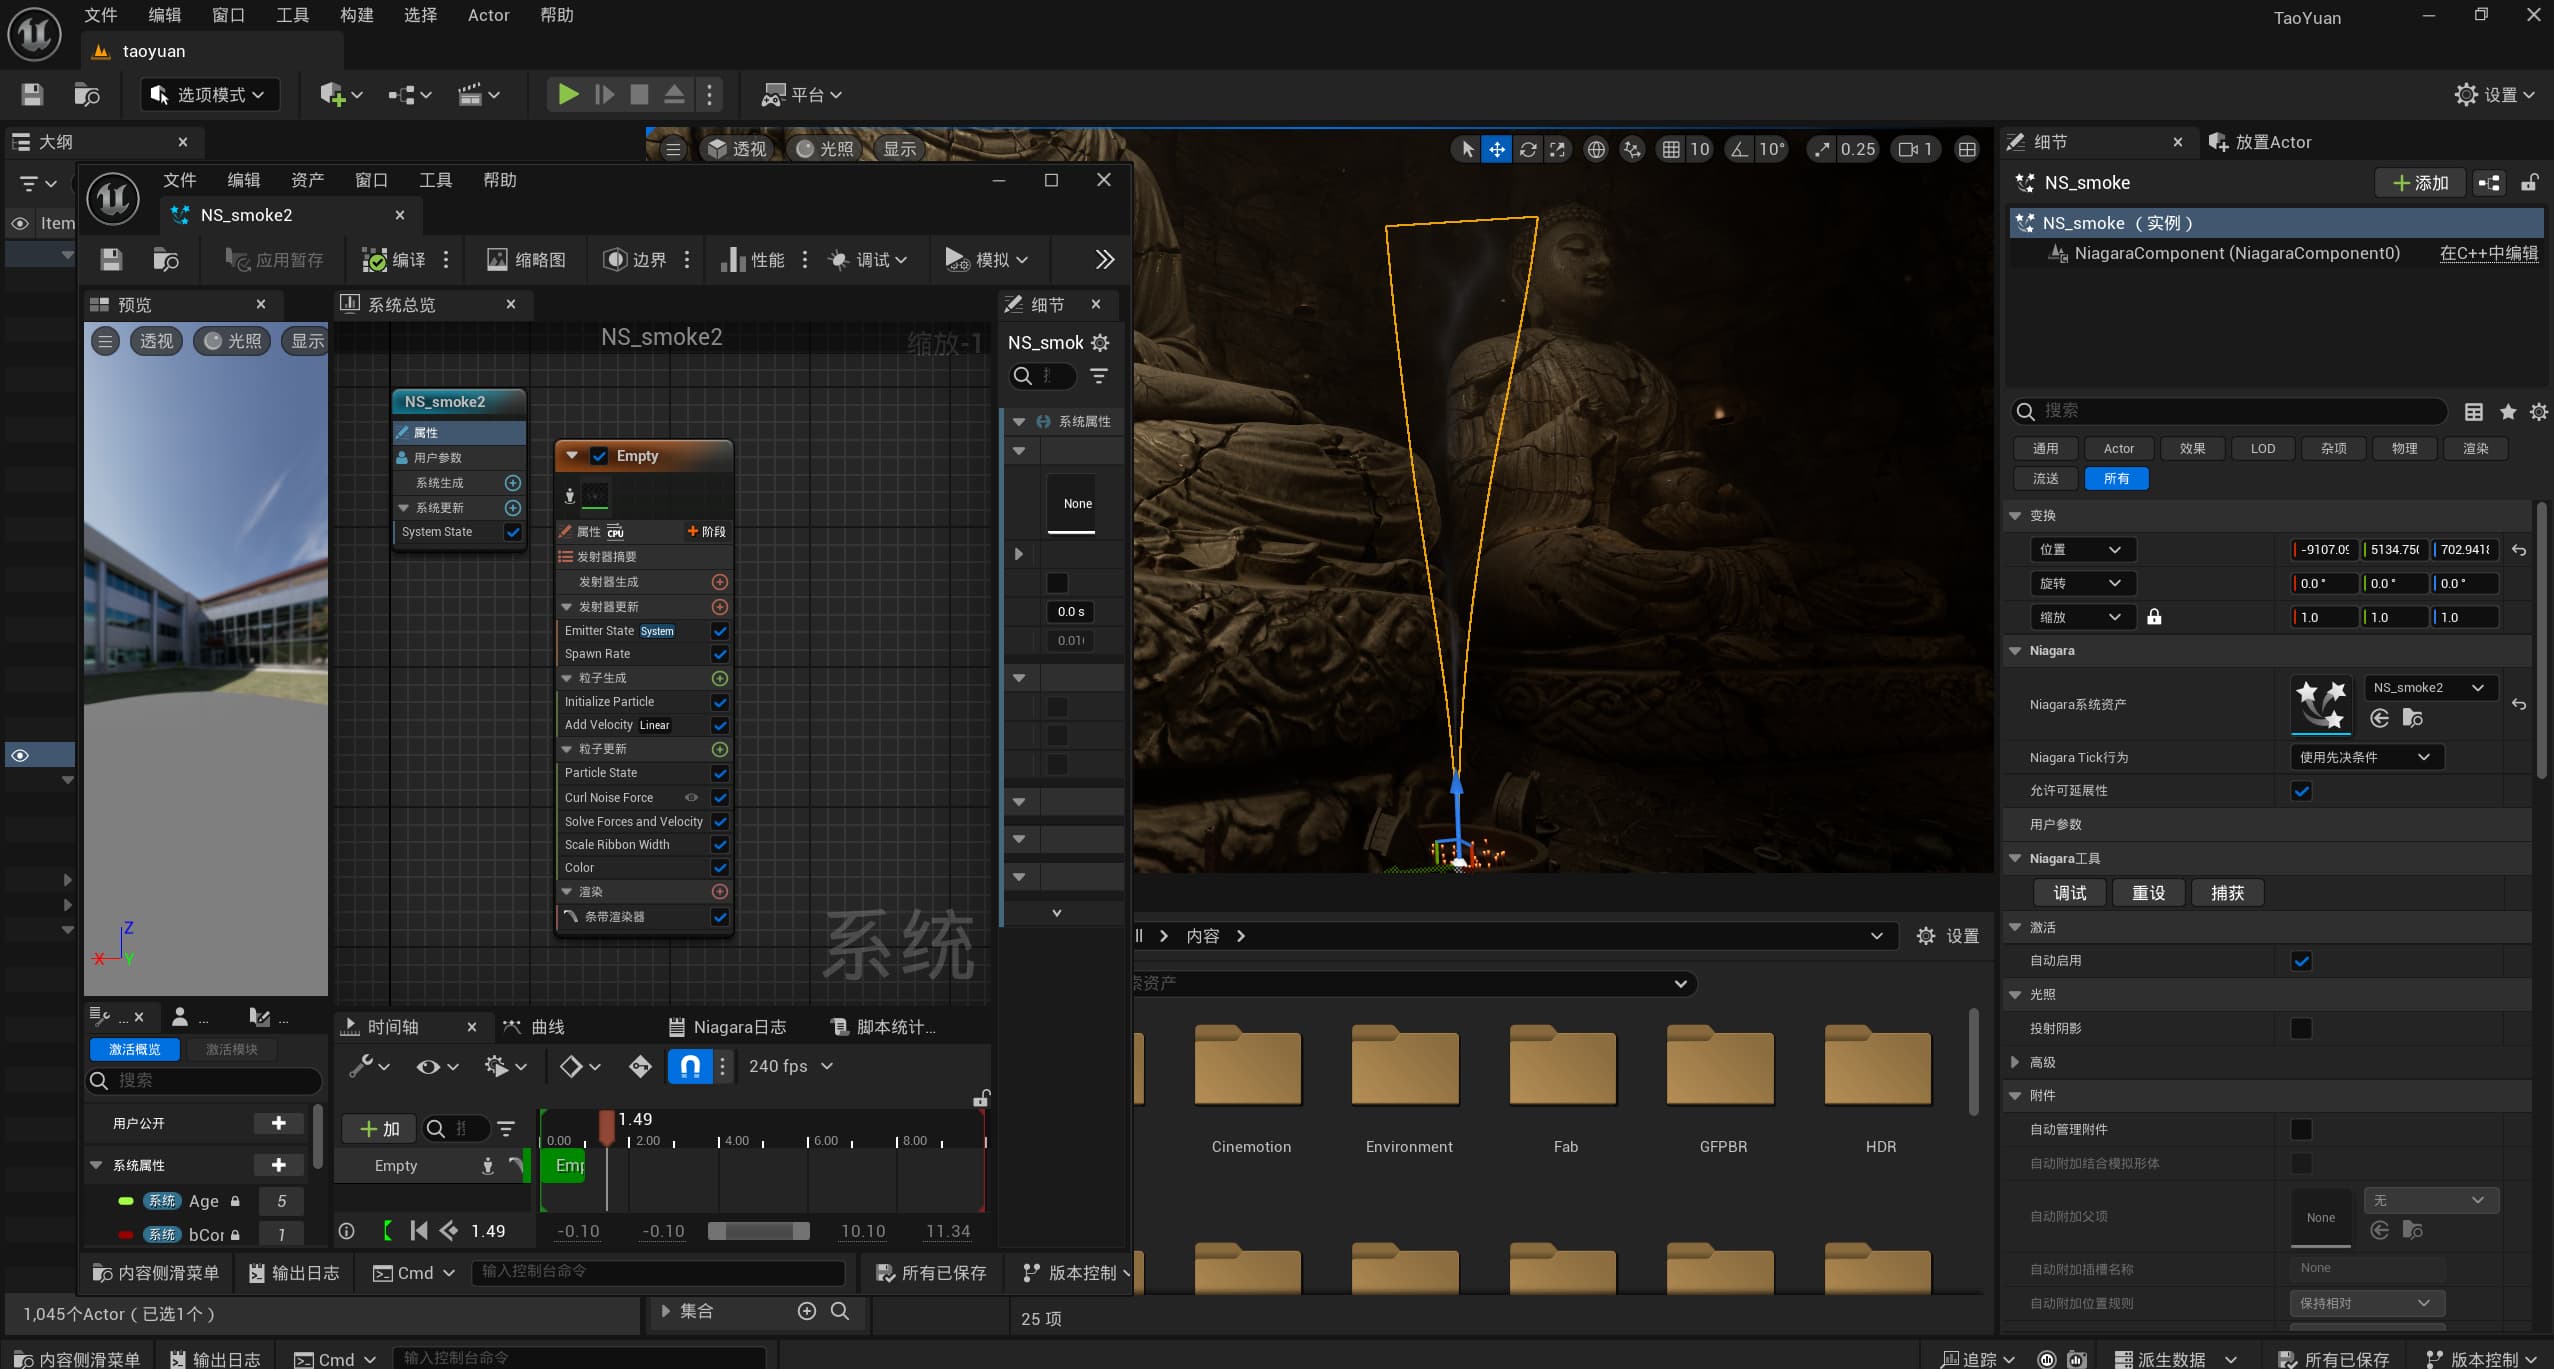The width and height of the screenshot is (2554, 1369).
Task: Add module to Particle Spawn group
Action: 719,678
